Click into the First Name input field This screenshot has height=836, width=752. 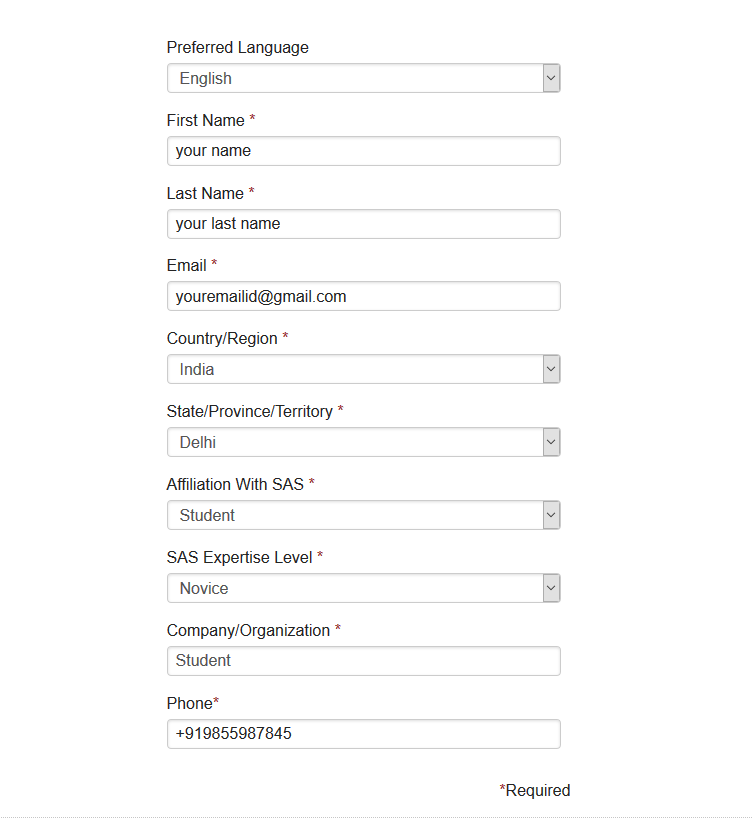click(363, 151)
